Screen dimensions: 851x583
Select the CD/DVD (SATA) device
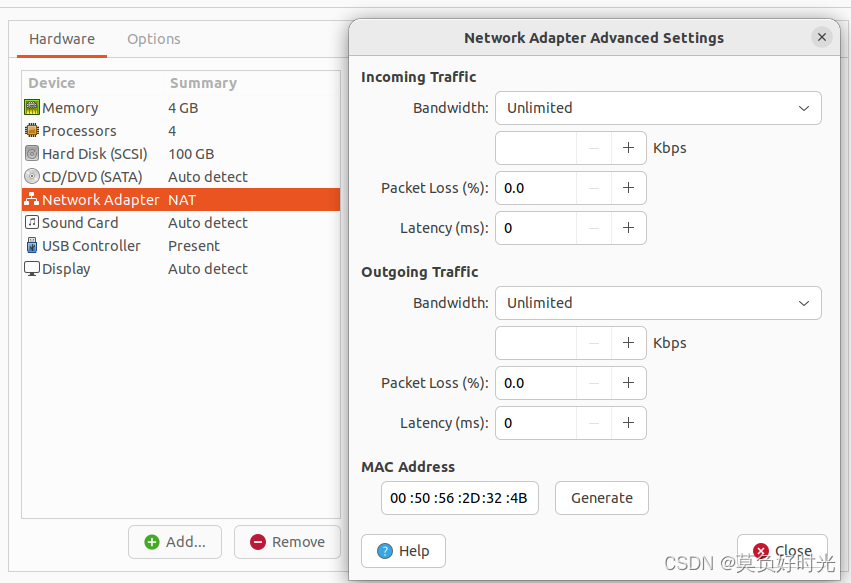point(31,176)
